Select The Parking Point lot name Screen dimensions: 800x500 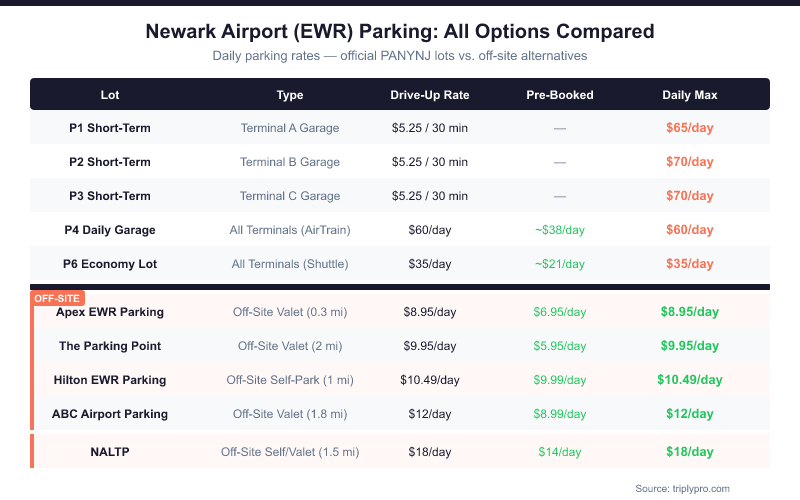pos(110,346)
